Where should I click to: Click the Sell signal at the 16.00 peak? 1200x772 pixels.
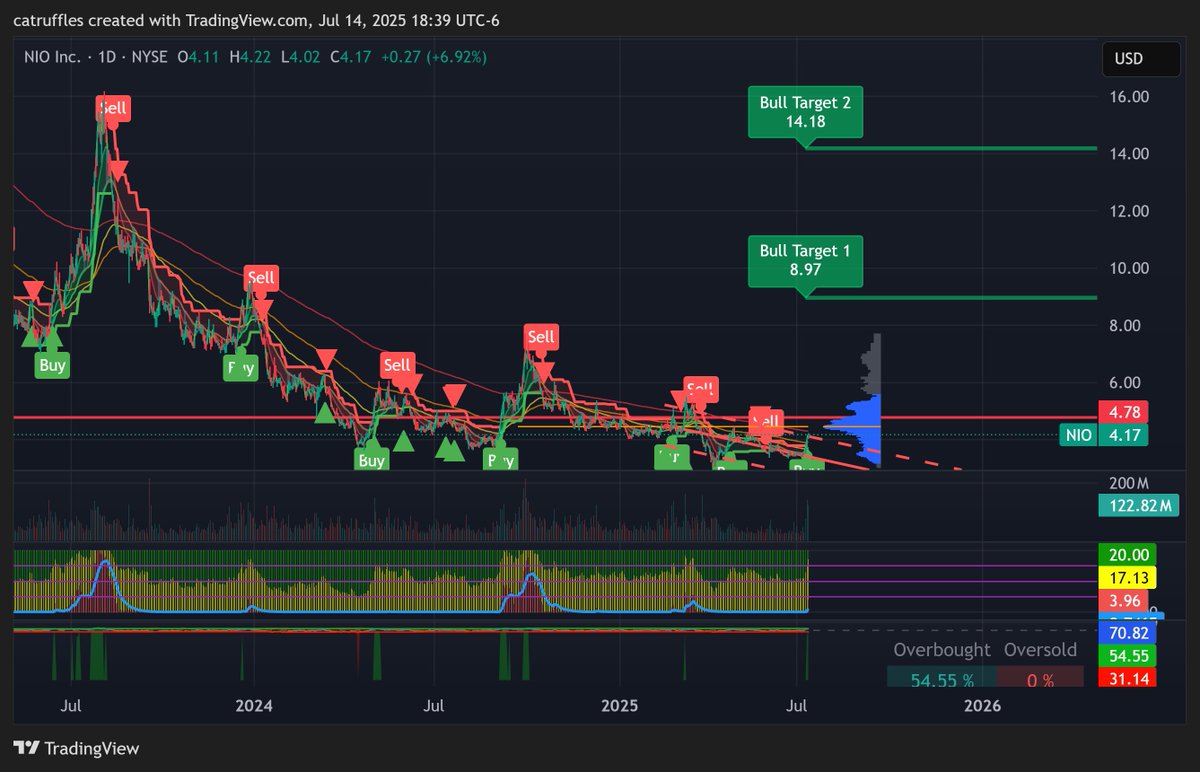[x=113, y=108]
